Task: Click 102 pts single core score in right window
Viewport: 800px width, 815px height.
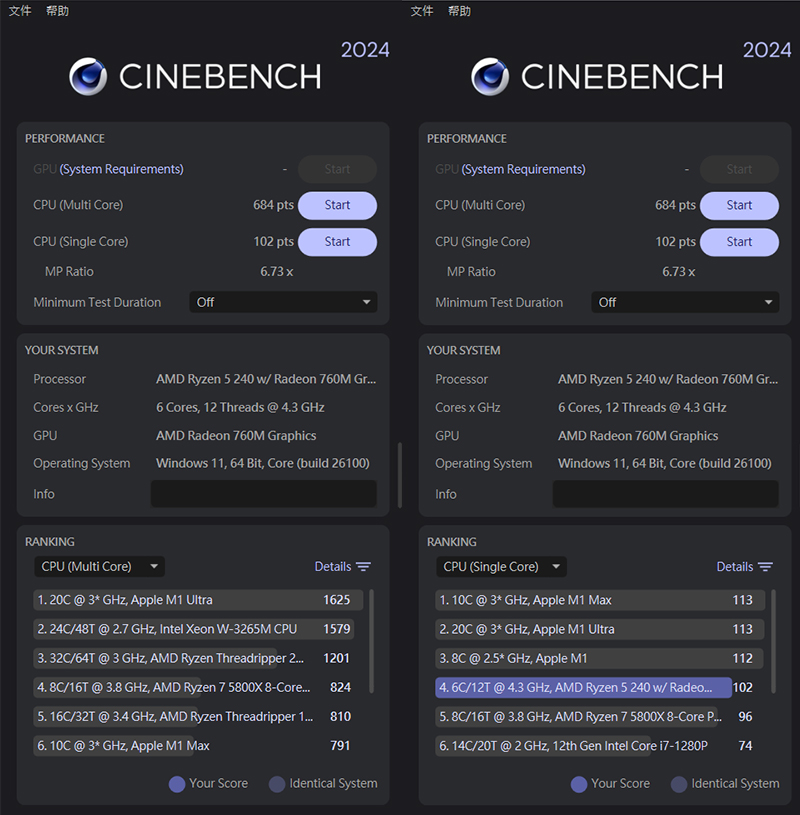Action: pos(675,242)
